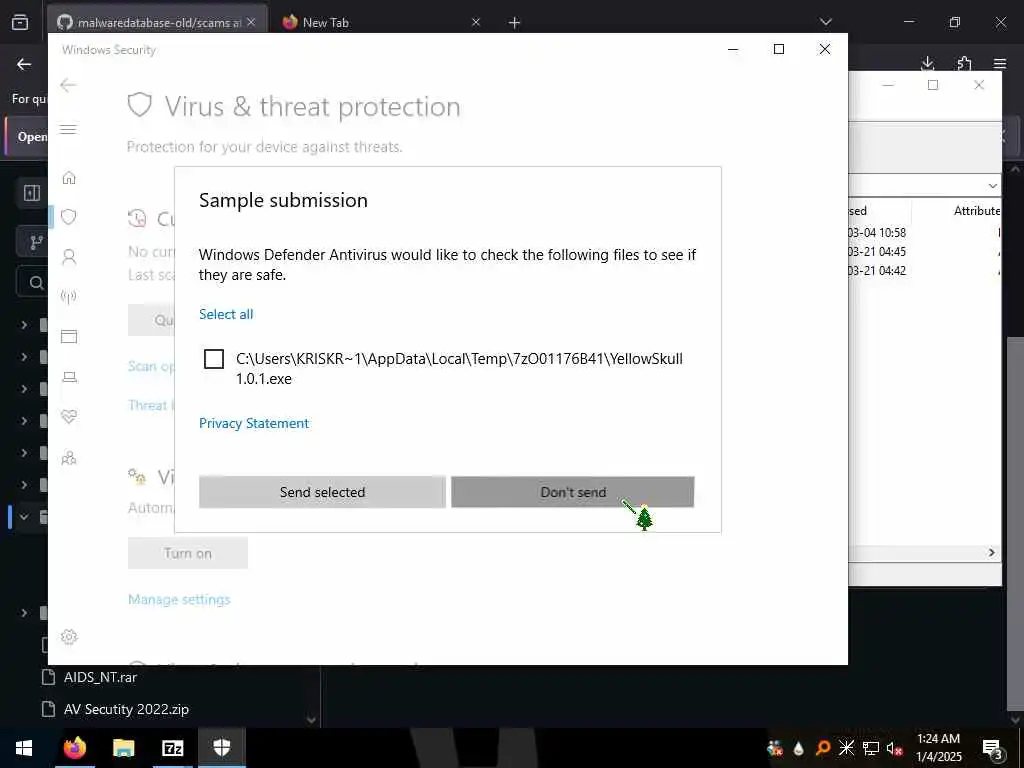Toggle GitHub file tree side panel icon

coord(32,193)
